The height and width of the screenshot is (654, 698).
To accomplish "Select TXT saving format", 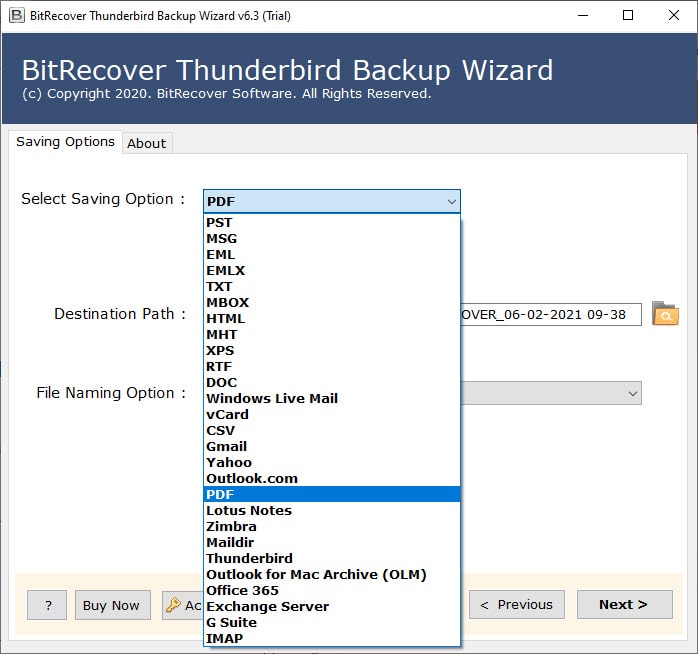I will 332,287.
